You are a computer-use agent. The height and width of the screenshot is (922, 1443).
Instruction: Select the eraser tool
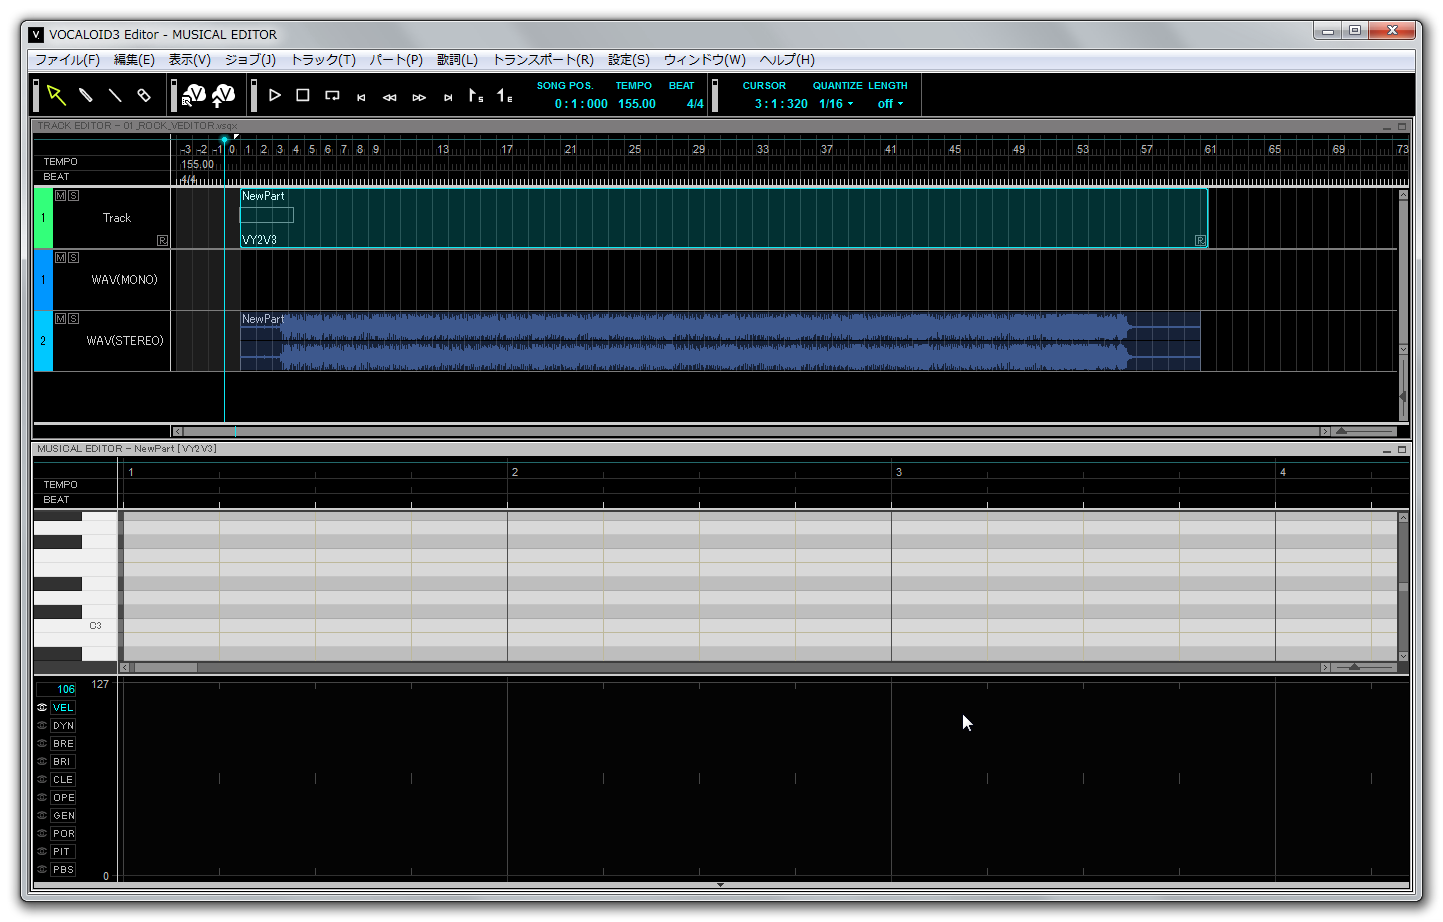point(144,95)
